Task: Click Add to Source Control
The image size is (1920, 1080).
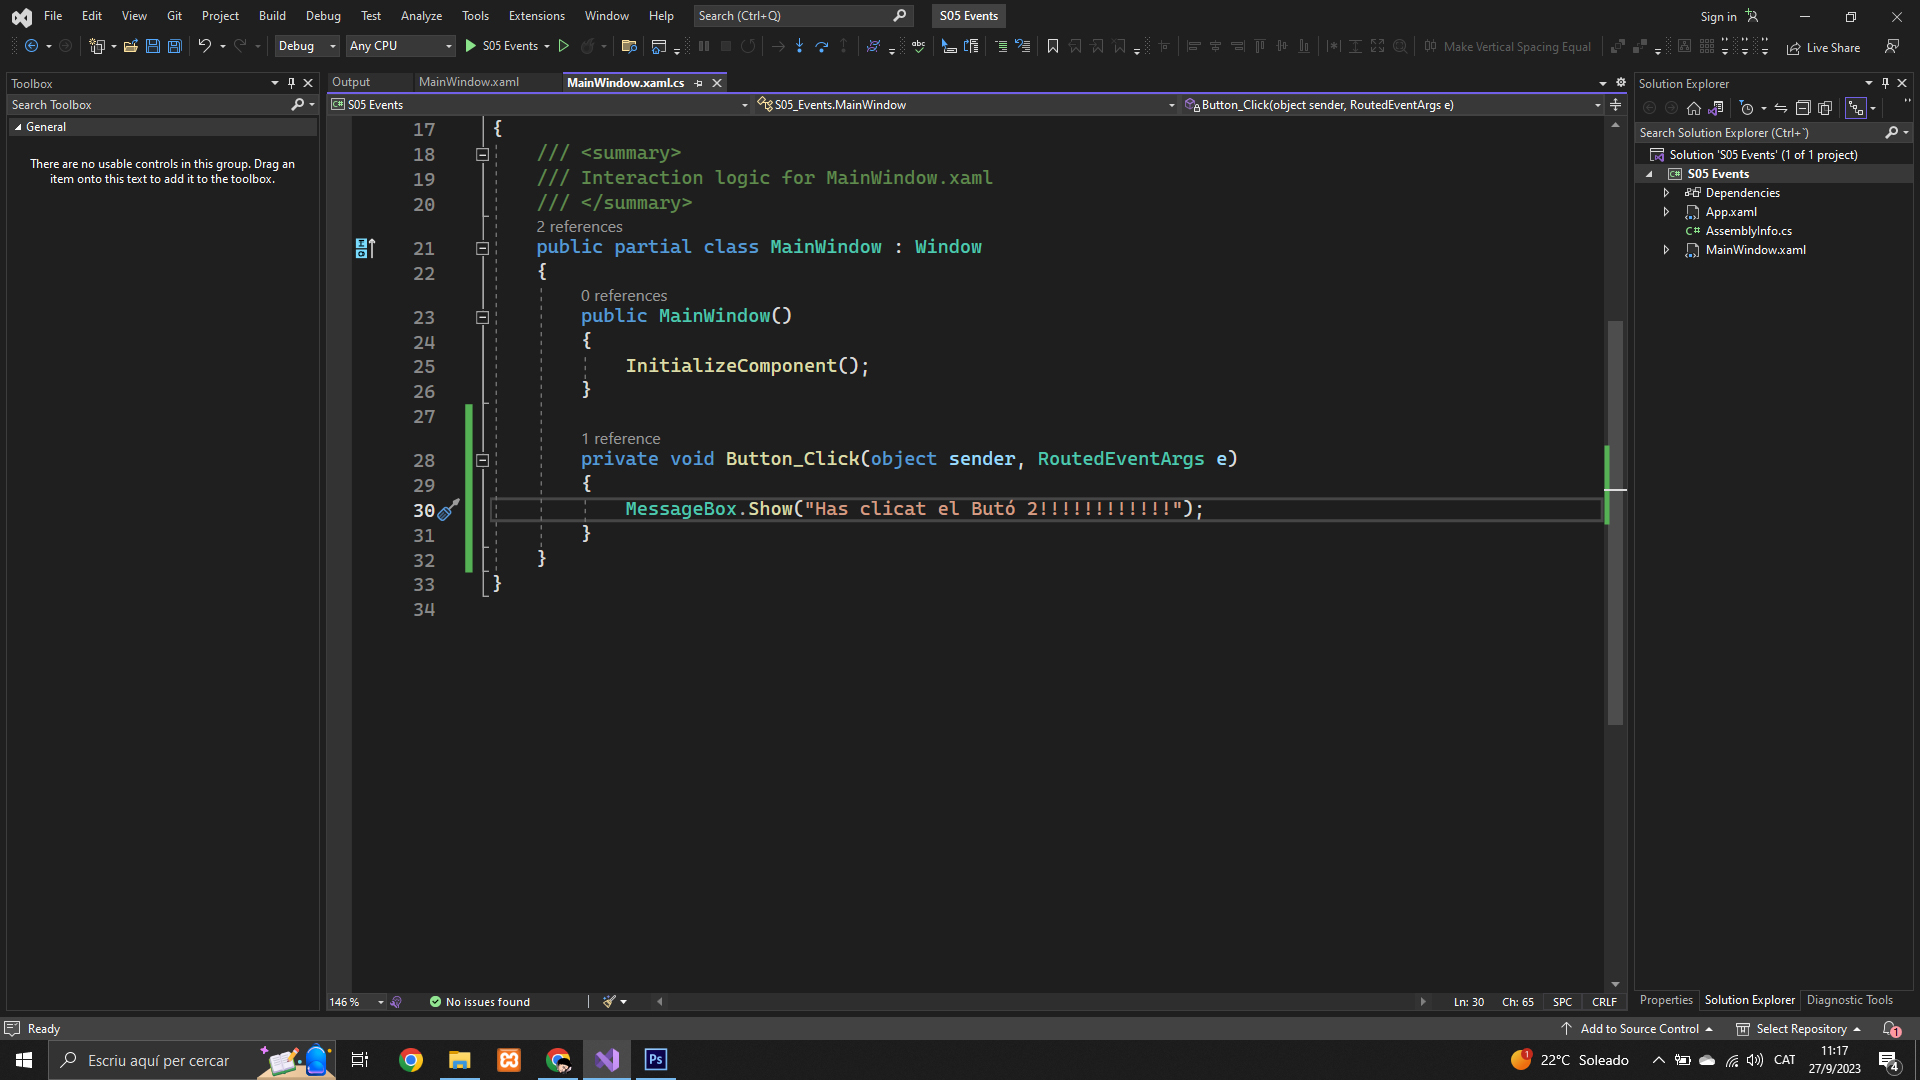Action: click(x=1638, y=1029)
